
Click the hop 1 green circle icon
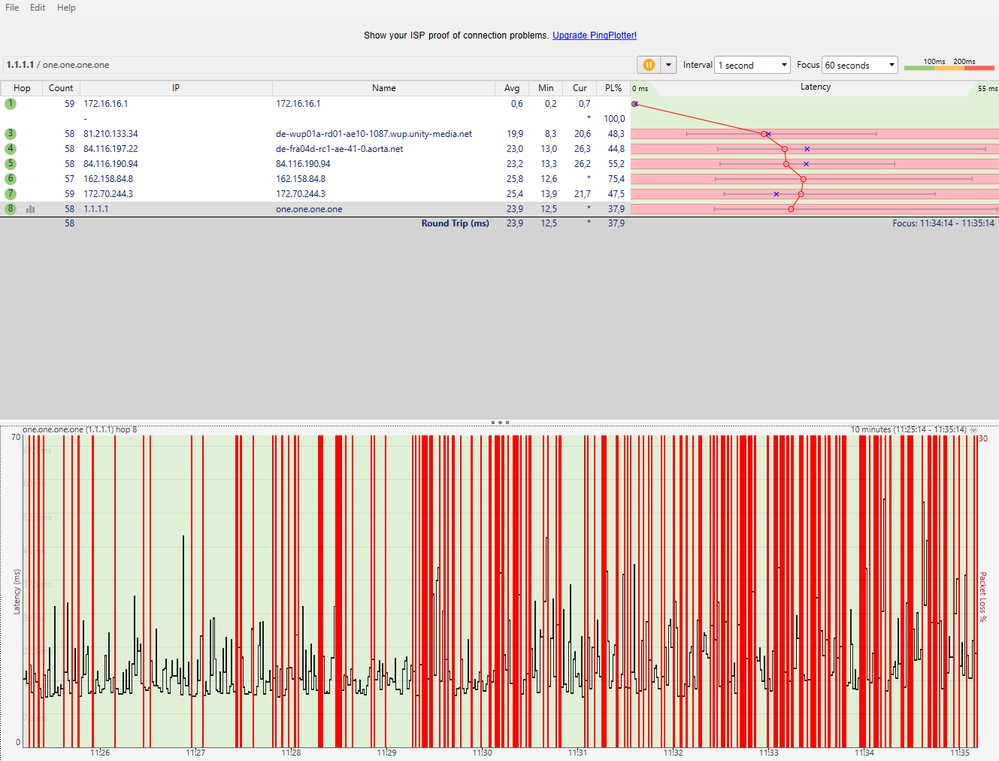[10, 103]
